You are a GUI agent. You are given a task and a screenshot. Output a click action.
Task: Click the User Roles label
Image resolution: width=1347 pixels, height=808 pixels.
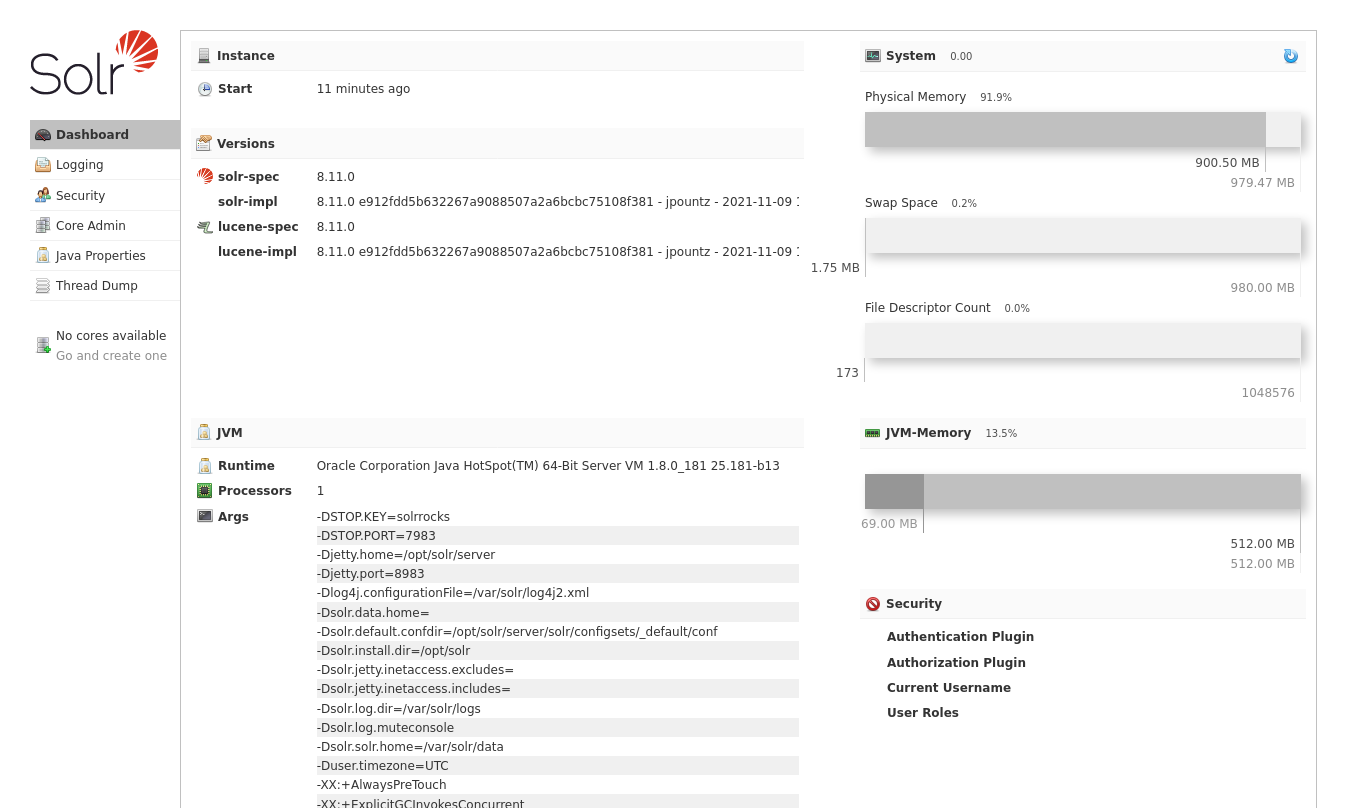pos(923,713)
